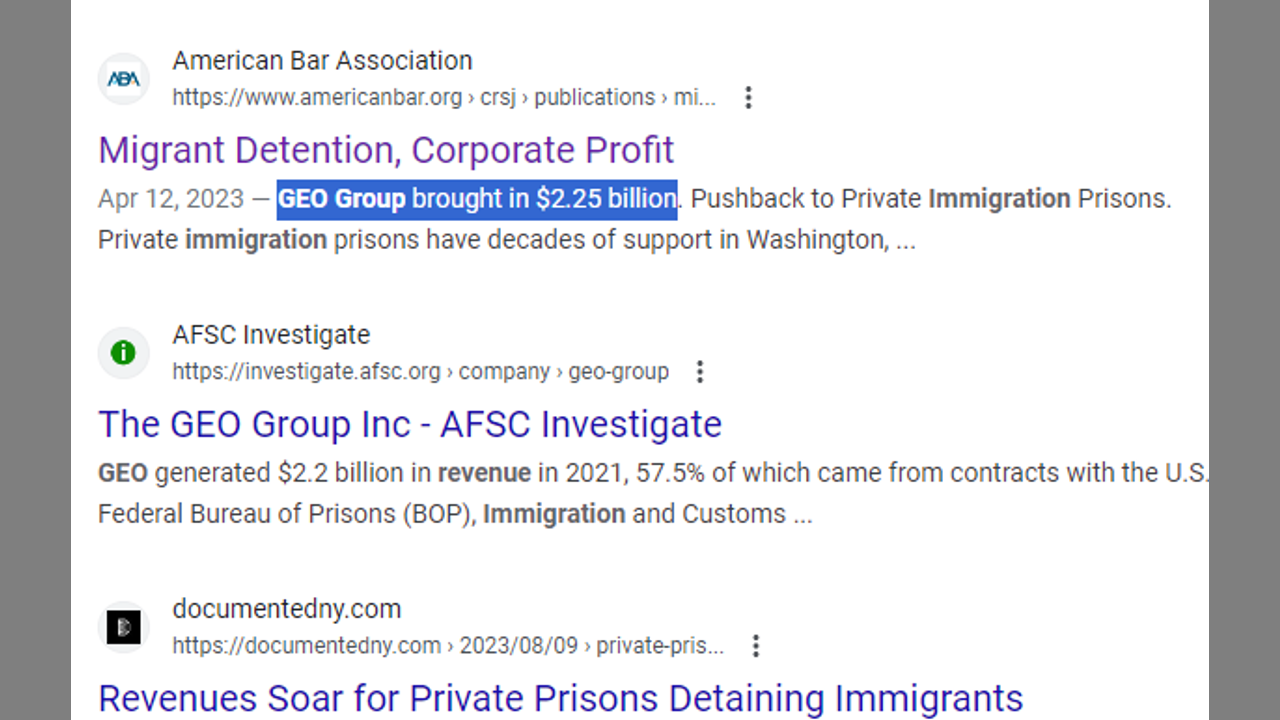Viewport: 1280px width, 720px height.
Task: Open the three-dot options for the AFSC Investigate result
Action: click(700, 372)
